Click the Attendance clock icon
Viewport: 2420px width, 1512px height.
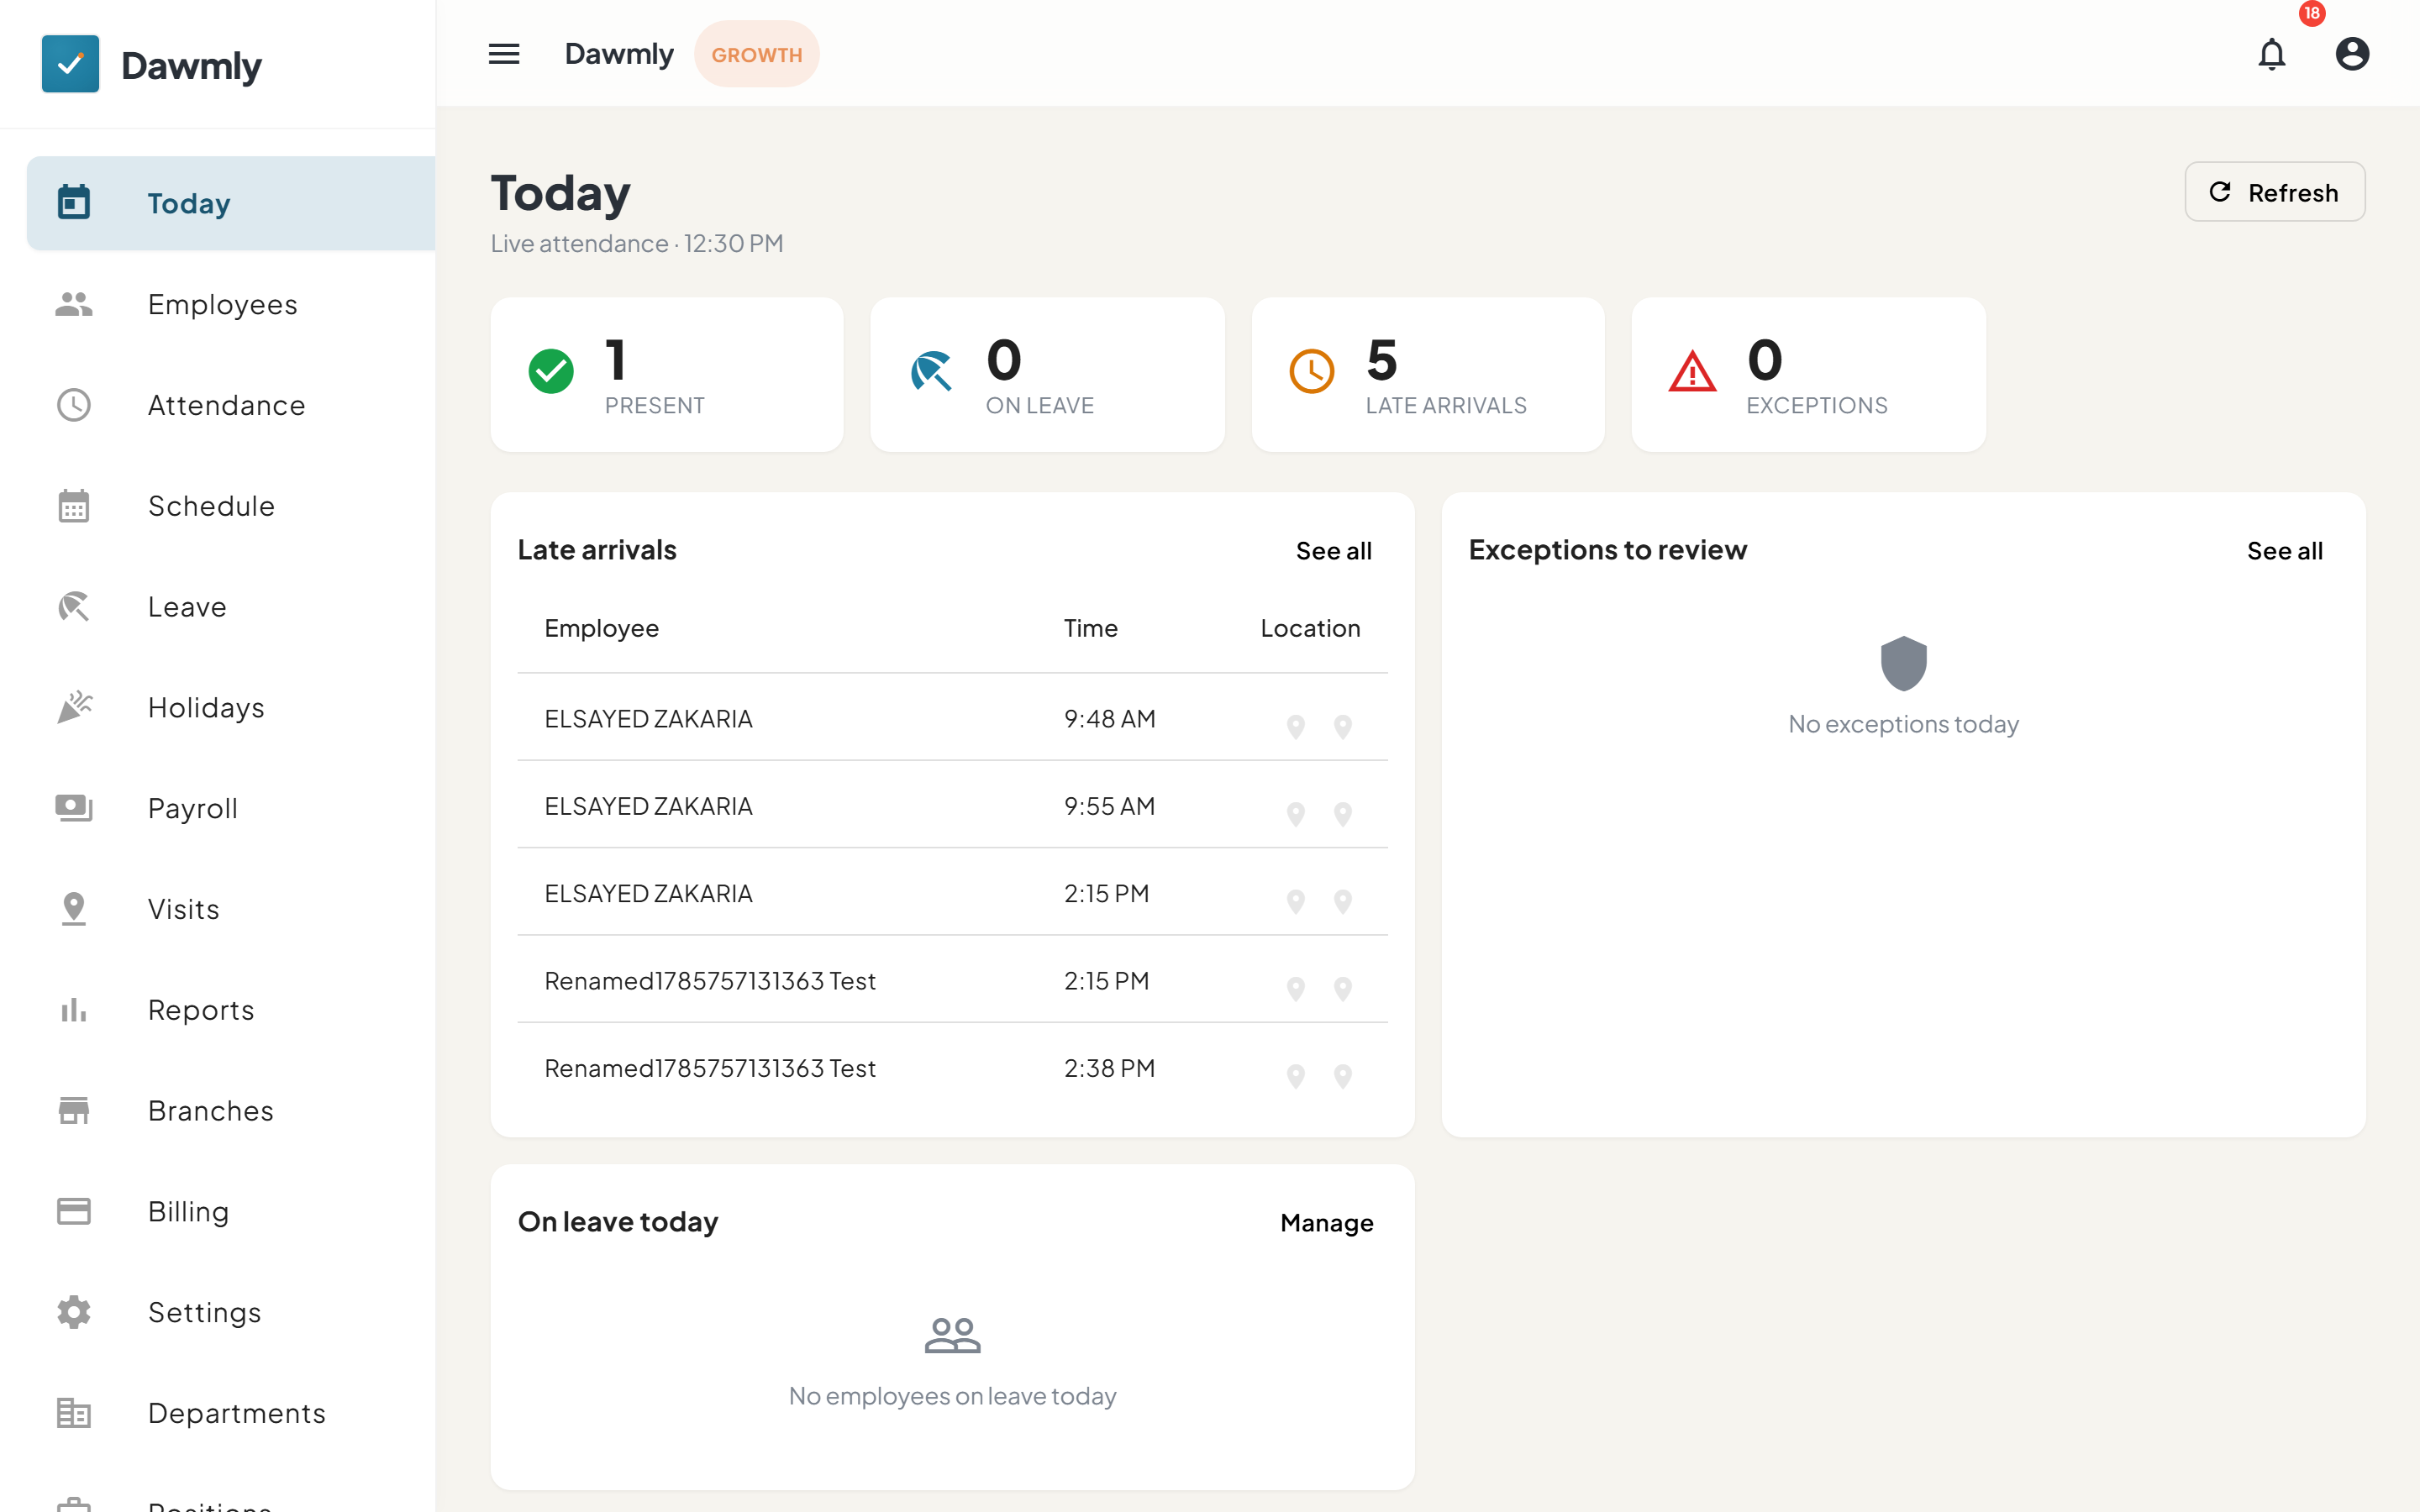coord(74,405)
